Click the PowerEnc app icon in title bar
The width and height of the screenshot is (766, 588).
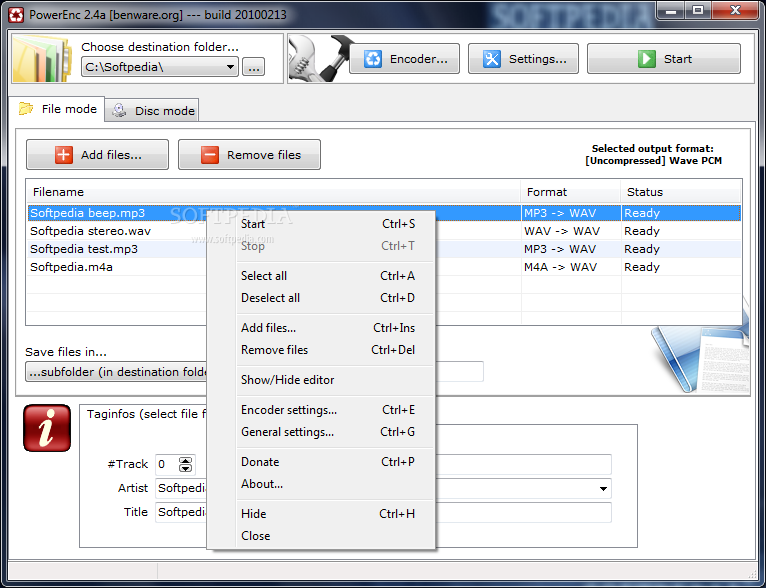click(x=16, y=15)
